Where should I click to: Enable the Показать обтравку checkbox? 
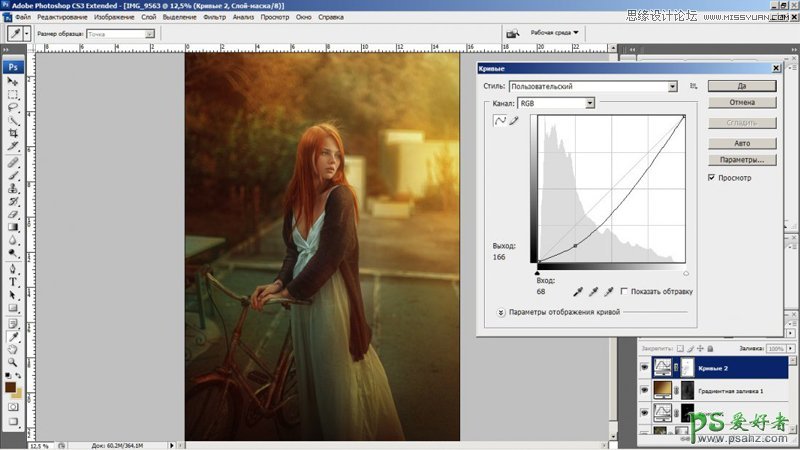point(624,291)
